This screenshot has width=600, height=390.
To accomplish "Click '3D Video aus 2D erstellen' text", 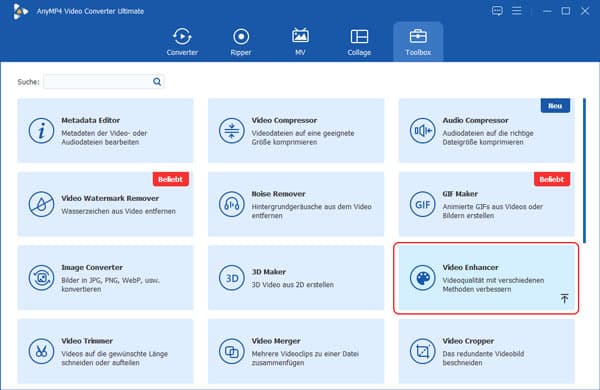I will point(292,285).
